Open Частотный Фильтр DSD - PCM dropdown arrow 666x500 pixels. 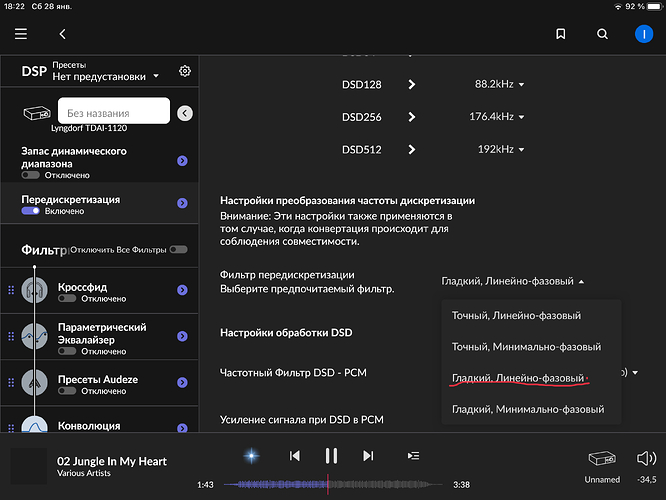click(635, 373)
